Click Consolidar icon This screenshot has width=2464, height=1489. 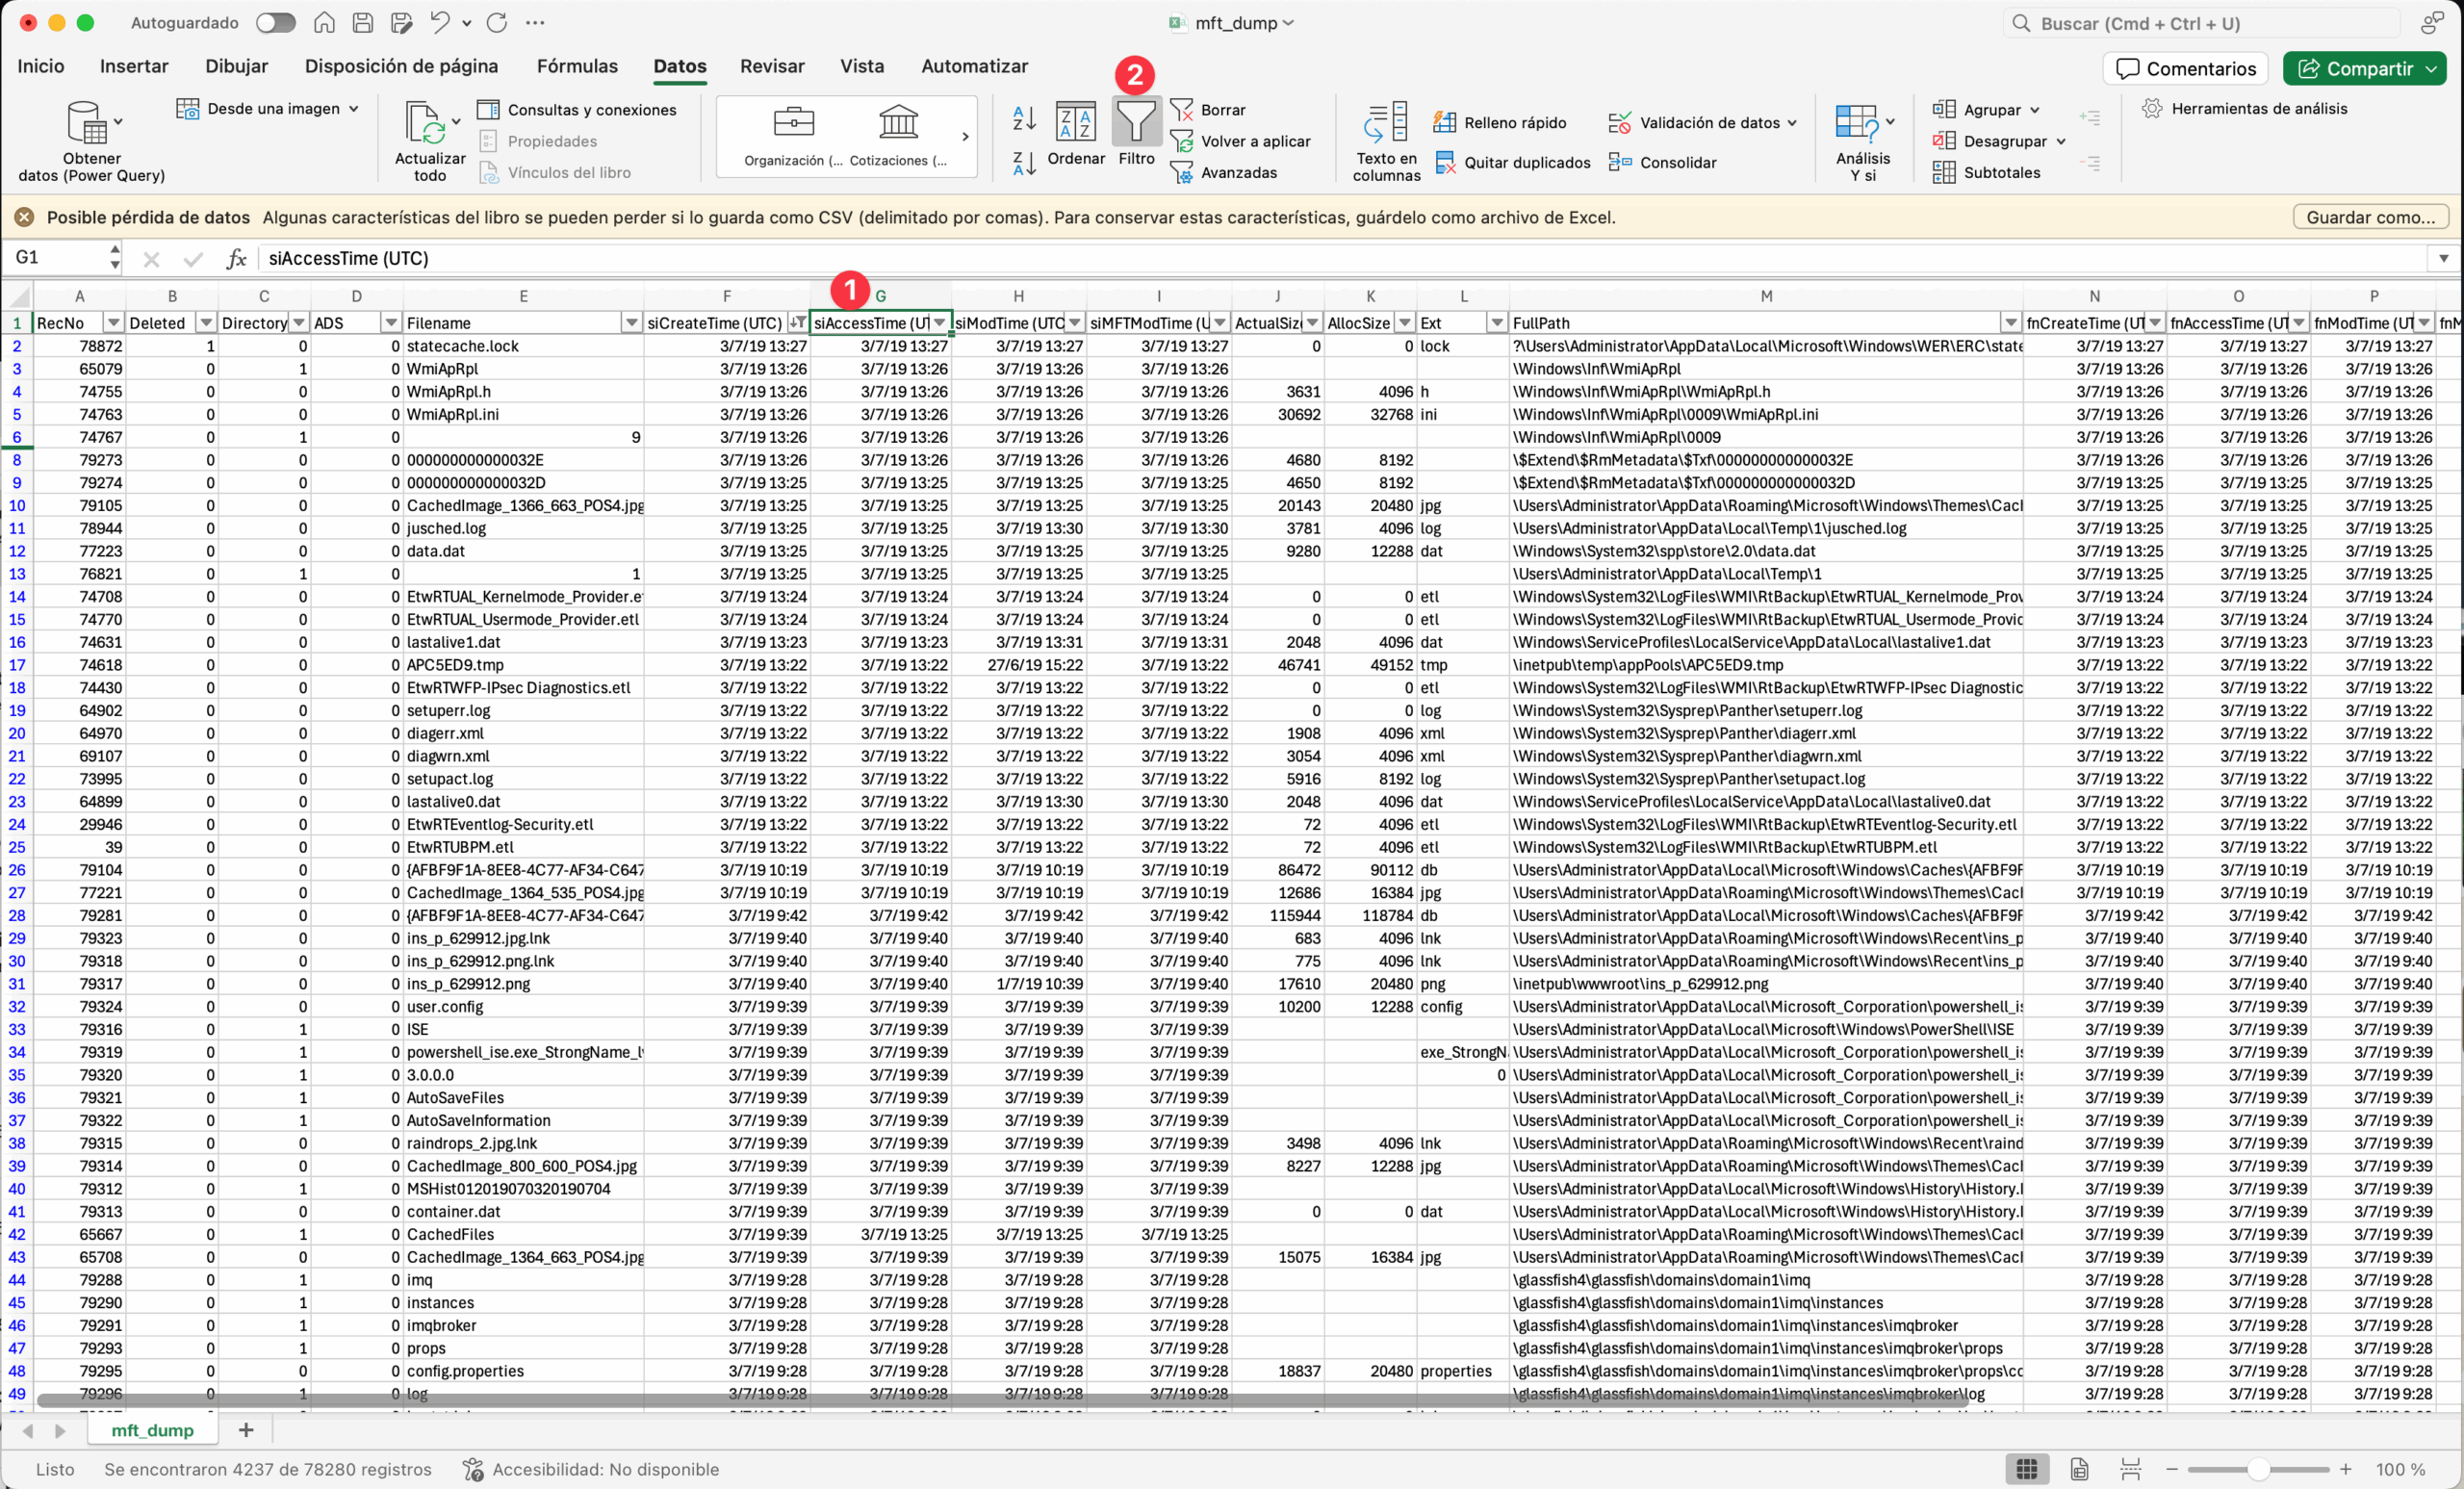(1620, 162)
